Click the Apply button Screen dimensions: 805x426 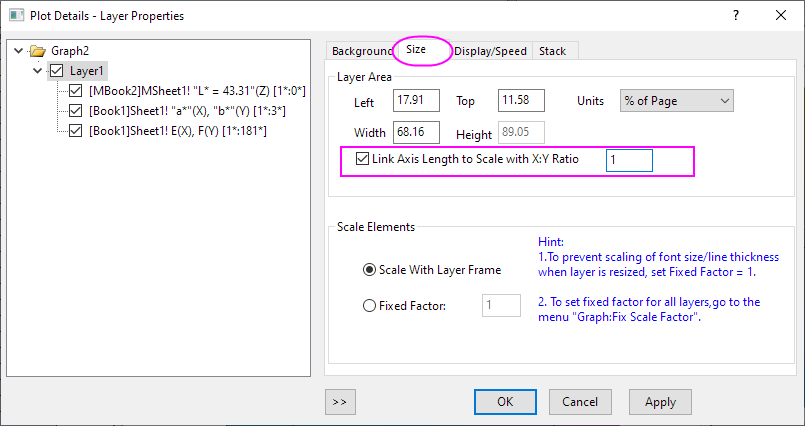point(660,401)
